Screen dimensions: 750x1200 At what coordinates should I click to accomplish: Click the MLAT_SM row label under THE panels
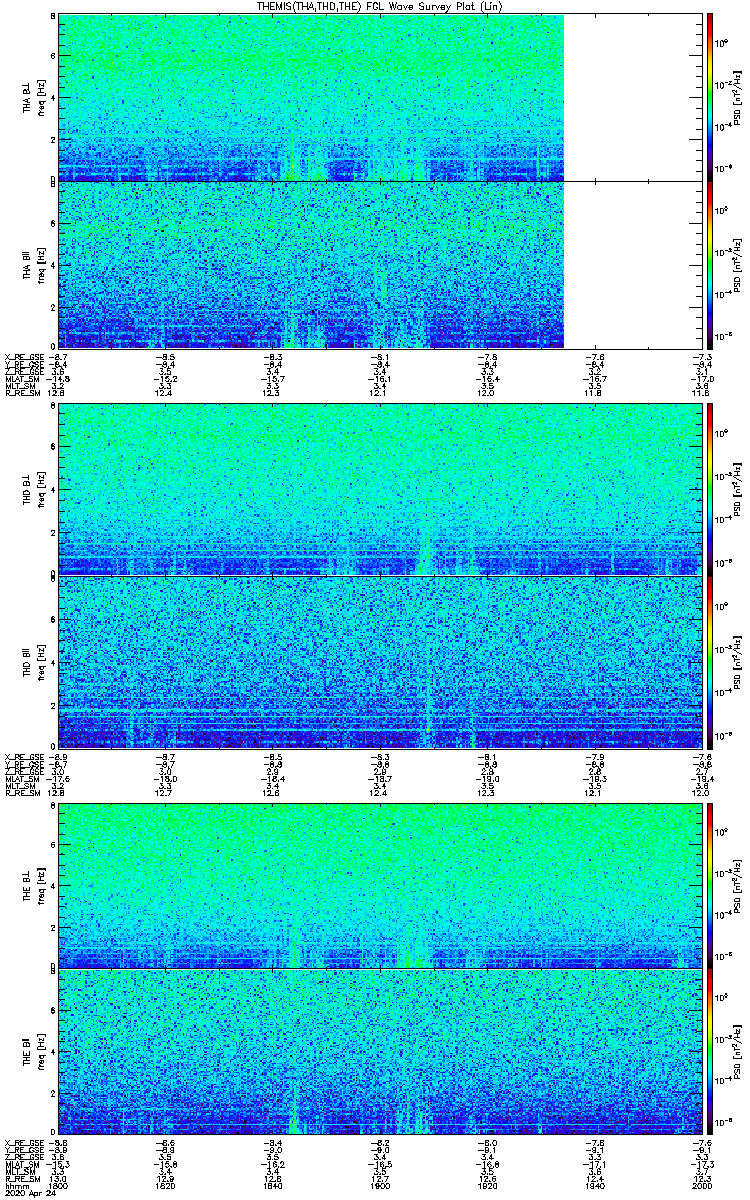click(x=21, y=1165)
